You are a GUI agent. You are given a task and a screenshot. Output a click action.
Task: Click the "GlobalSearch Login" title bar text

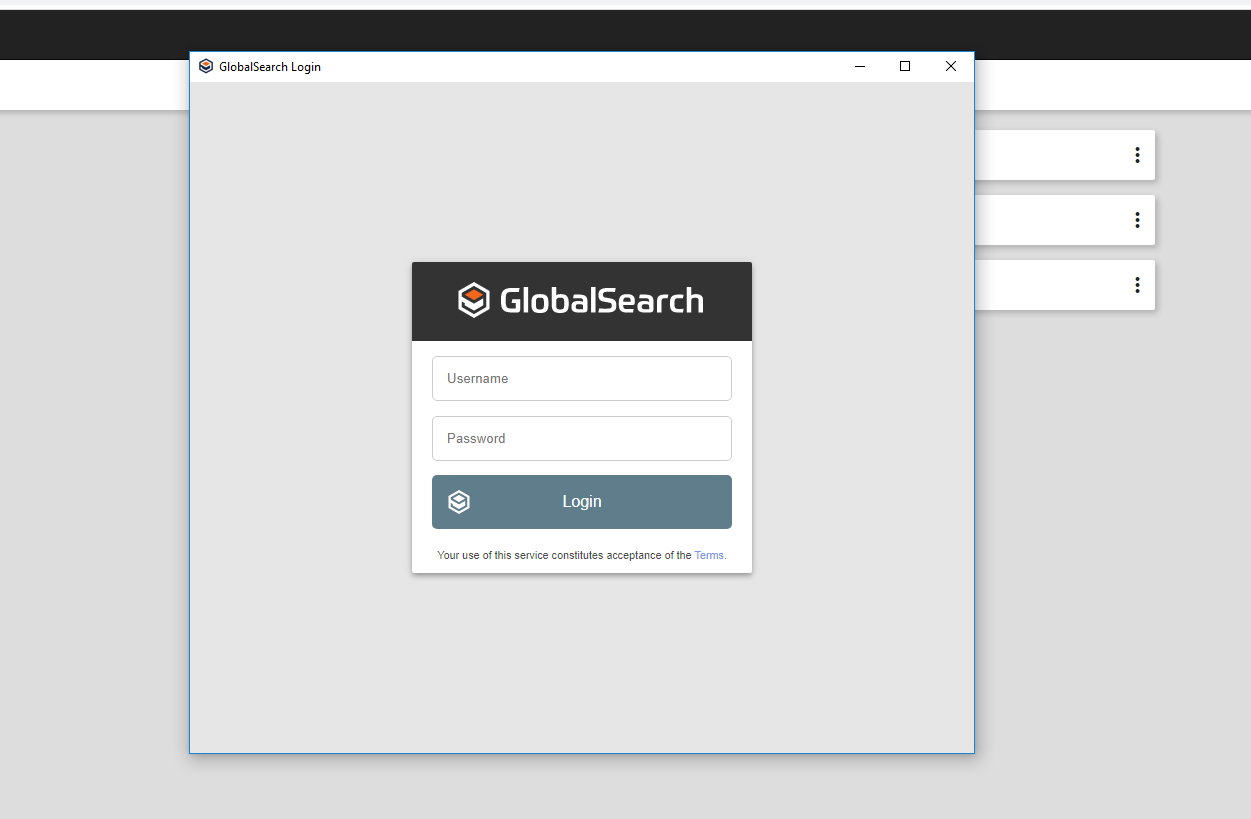(x=270, y=67)
